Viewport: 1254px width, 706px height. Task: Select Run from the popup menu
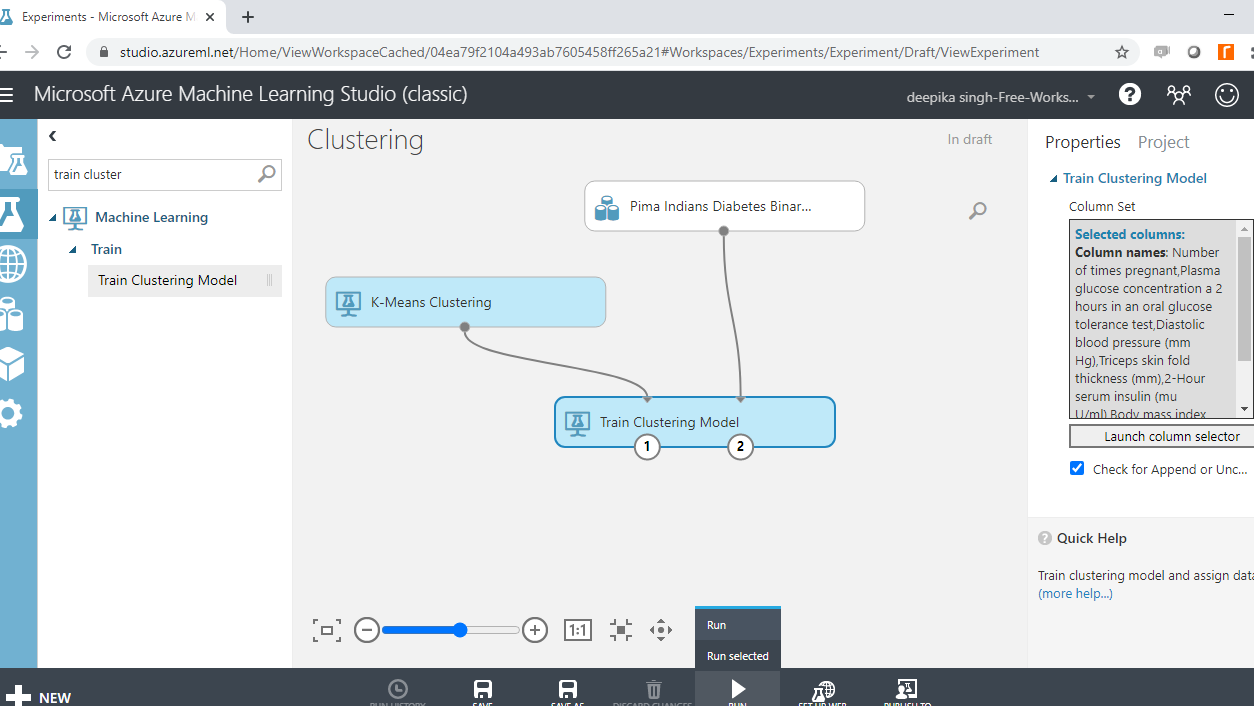(x=738, y=625)
